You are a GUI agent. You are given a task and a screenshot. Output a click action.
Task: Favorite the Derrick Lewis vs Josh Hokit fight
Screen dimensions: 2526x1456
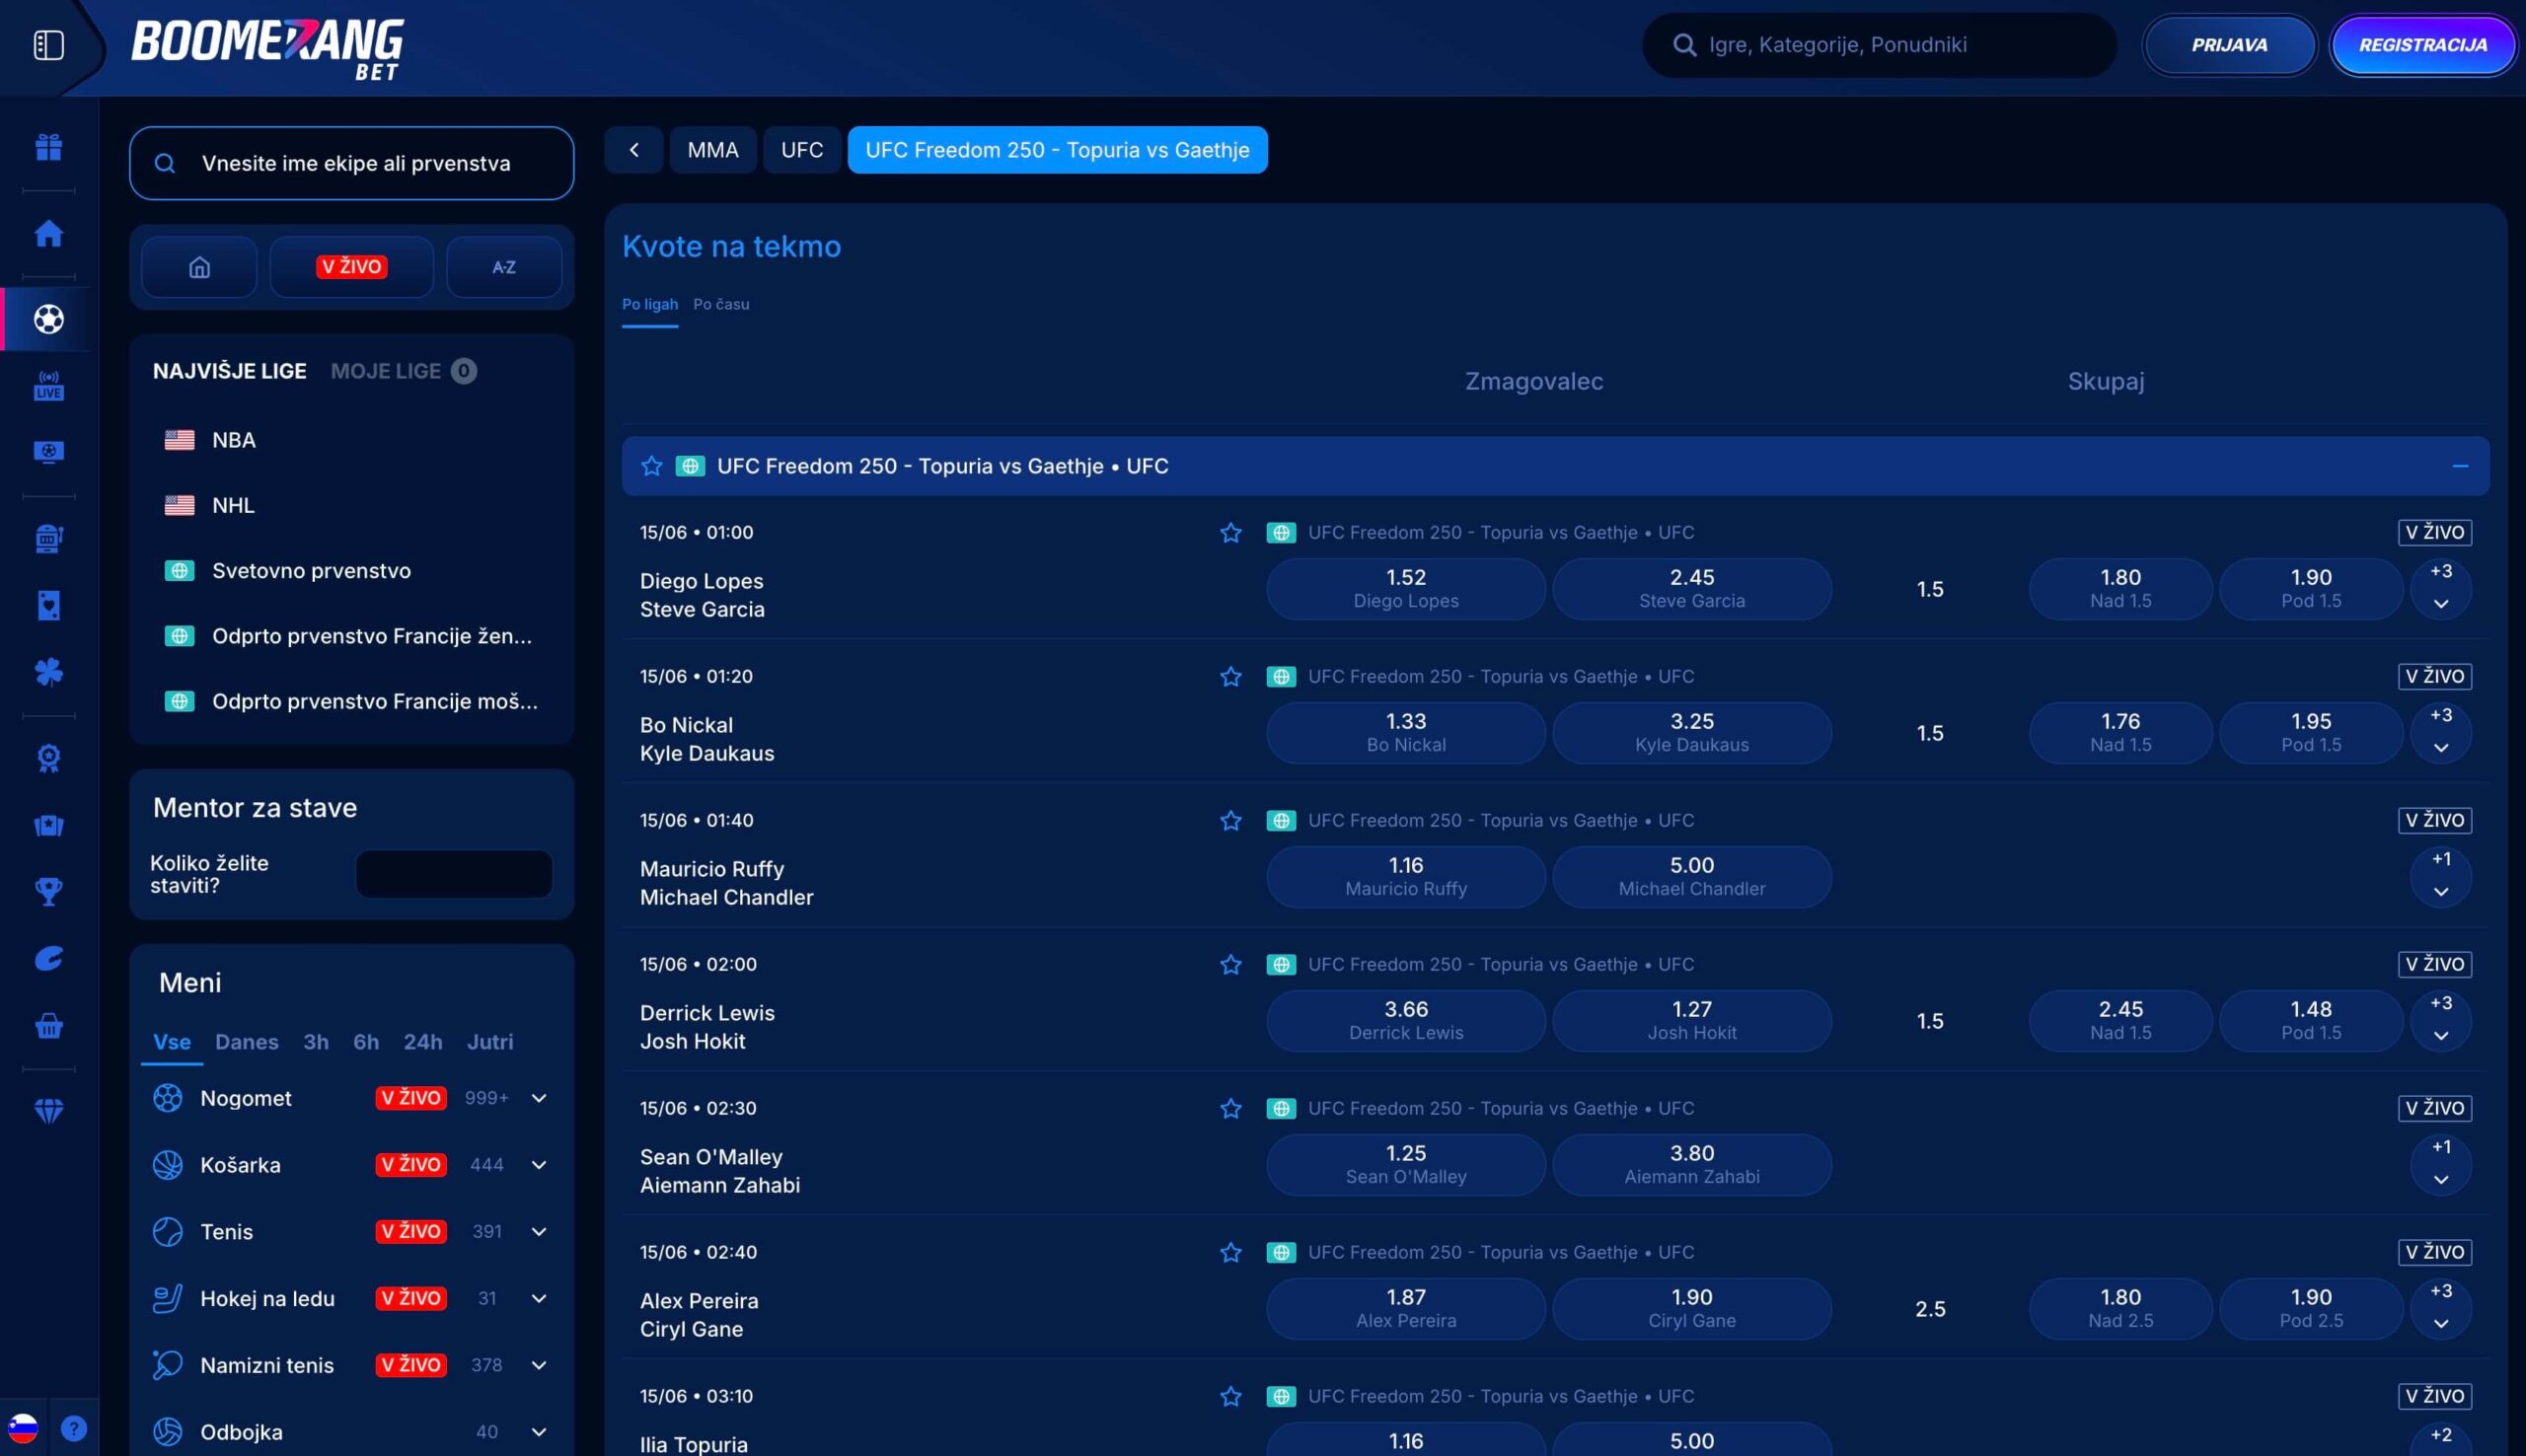point(1230,965)
